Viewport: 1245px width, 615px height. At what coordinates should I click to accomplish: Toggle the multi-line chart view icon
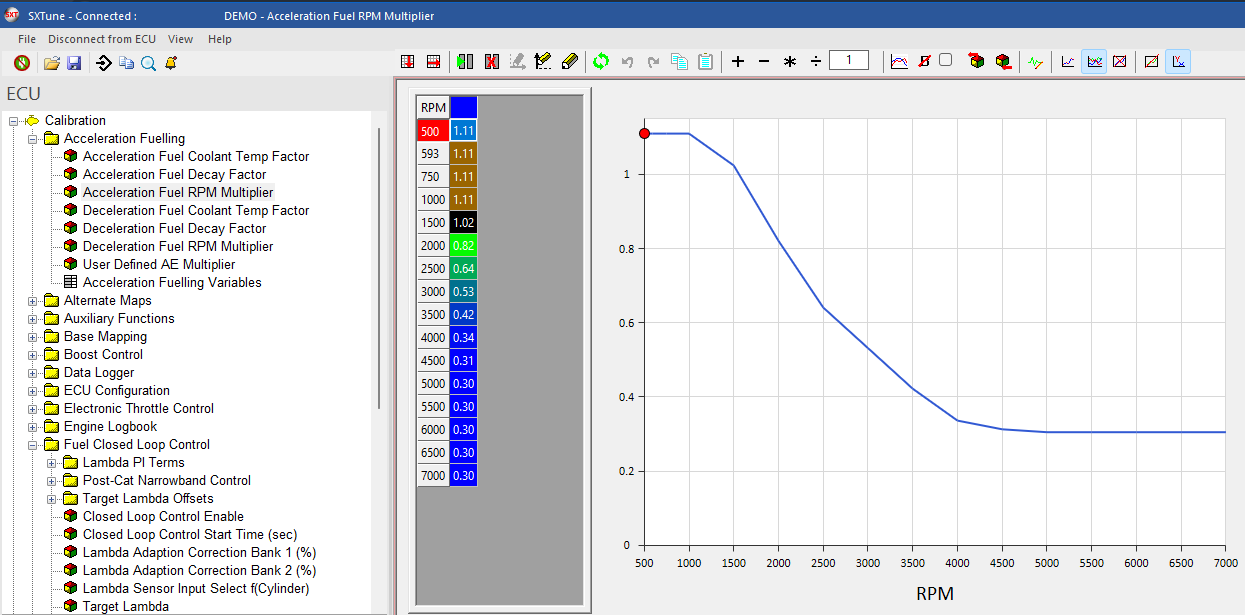point(1094,61)
